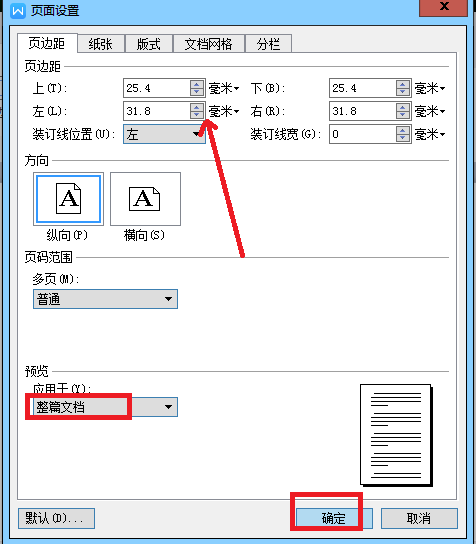Decrease the 装订线宽 gutter width
476x544 pixels.
point(403,138)
